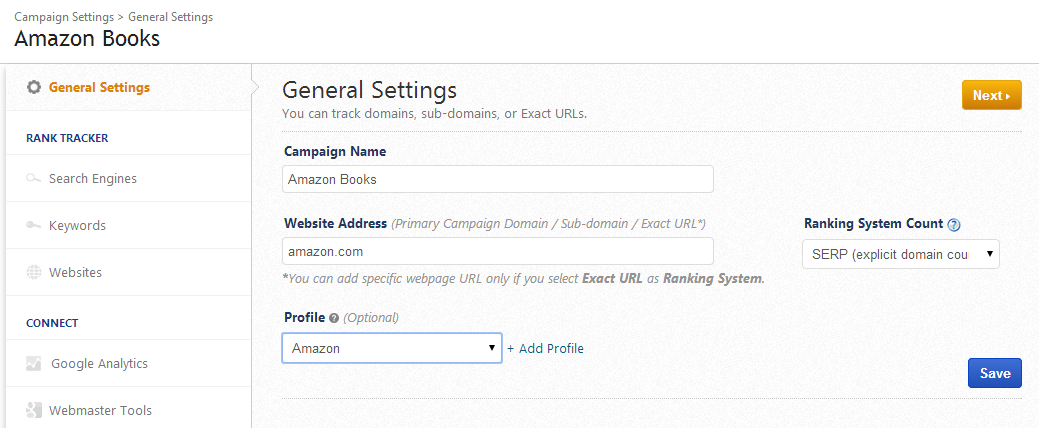Click the Ranking System Count help icon
1039x428 pixels.
click(x=953, y=225)
